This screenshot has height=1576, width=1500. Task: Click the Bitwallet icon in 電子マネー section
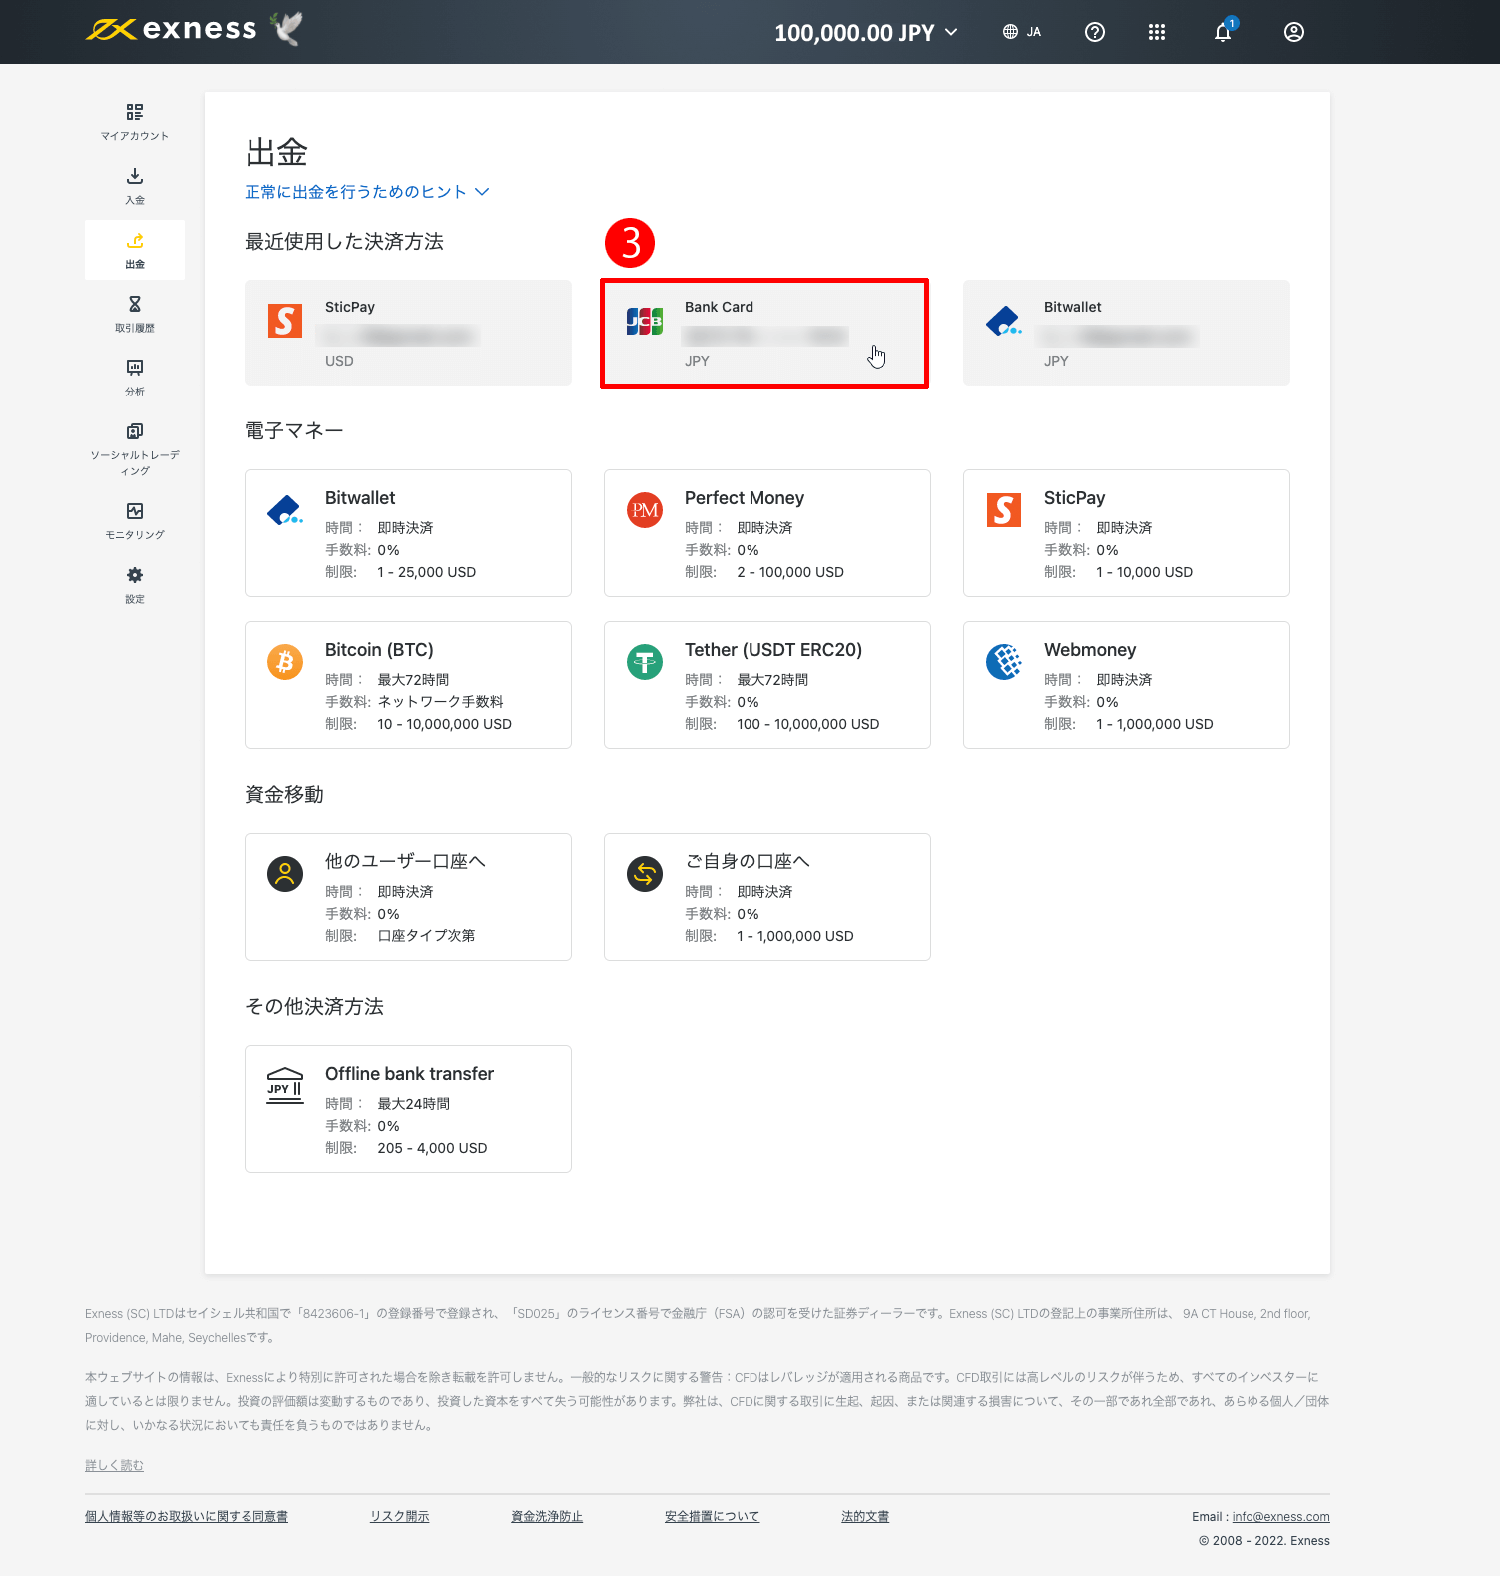point(285,510)
